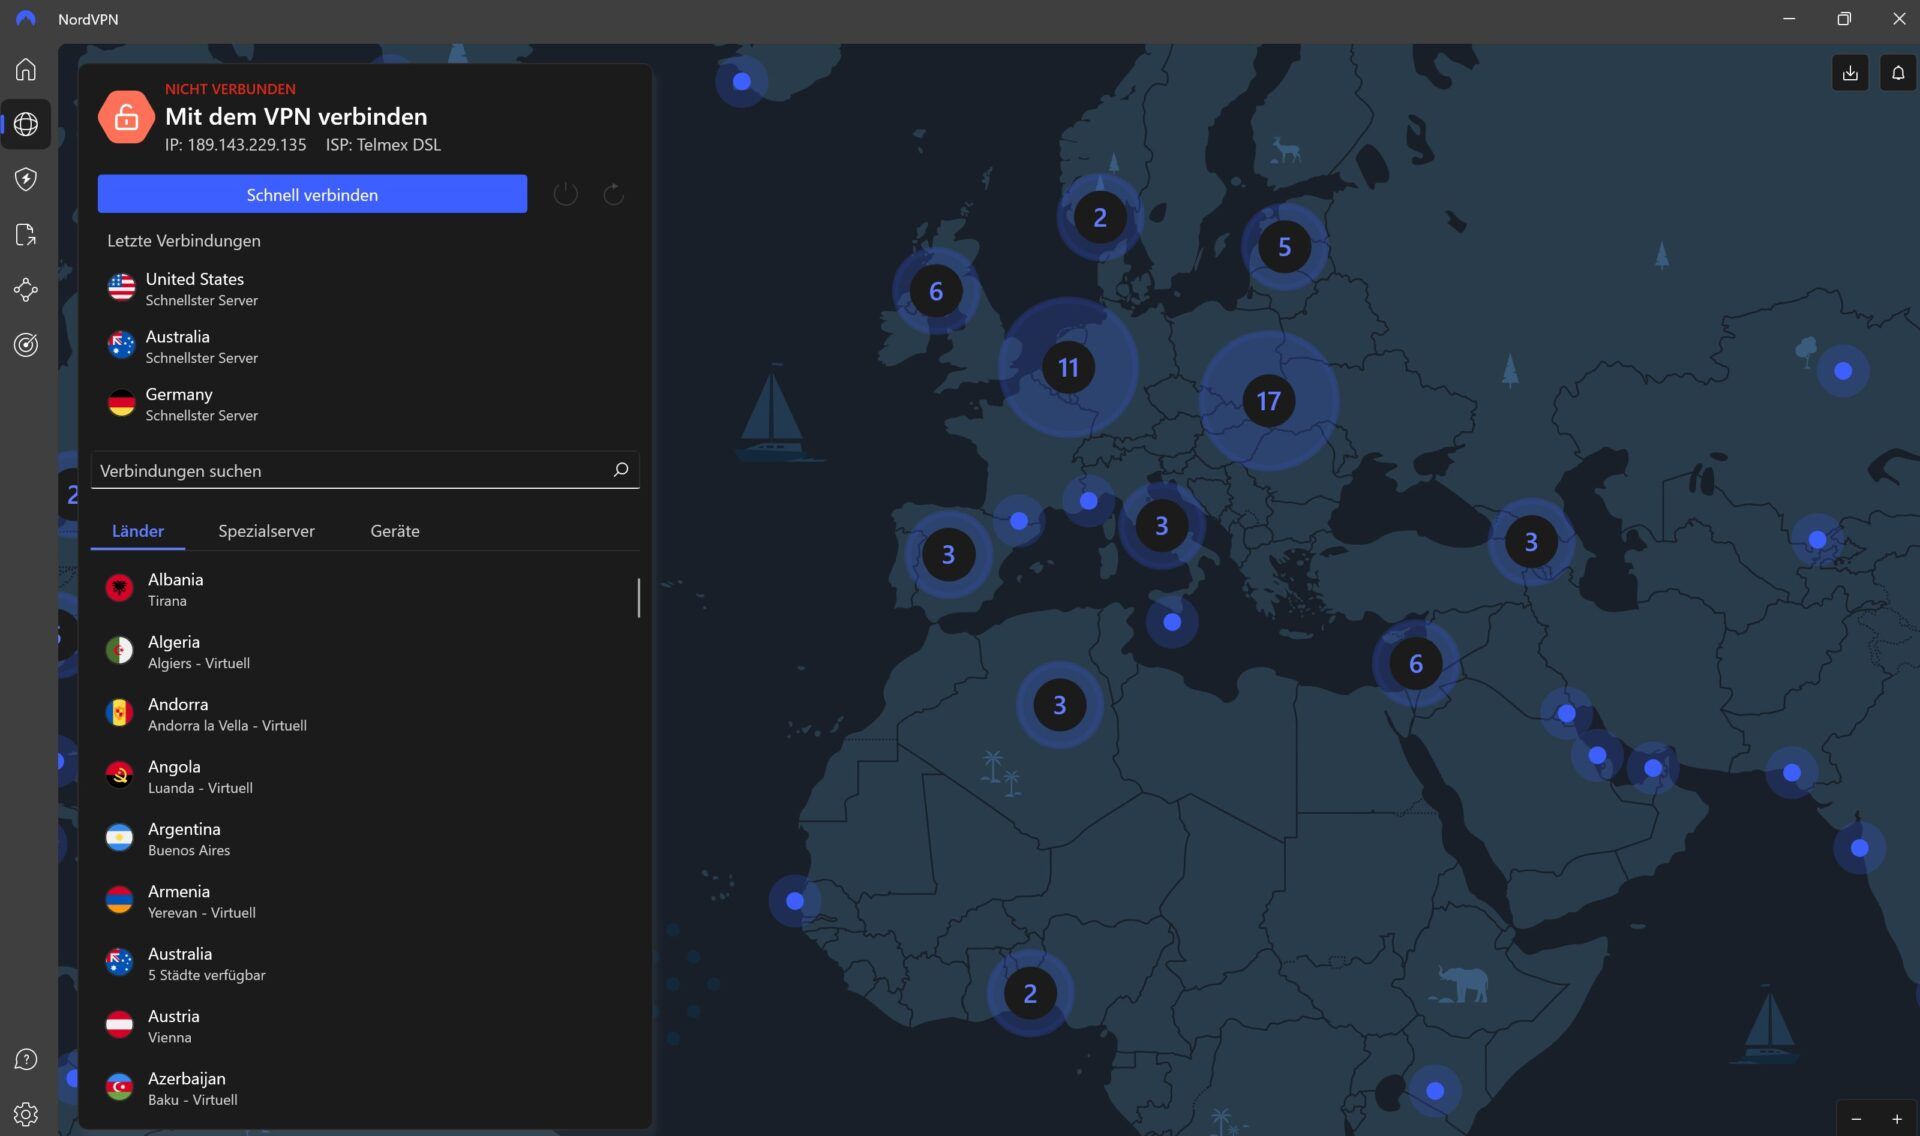Click the Austria flag icon
The height and width of the screenshot is (1136, 1920).
120,1026
